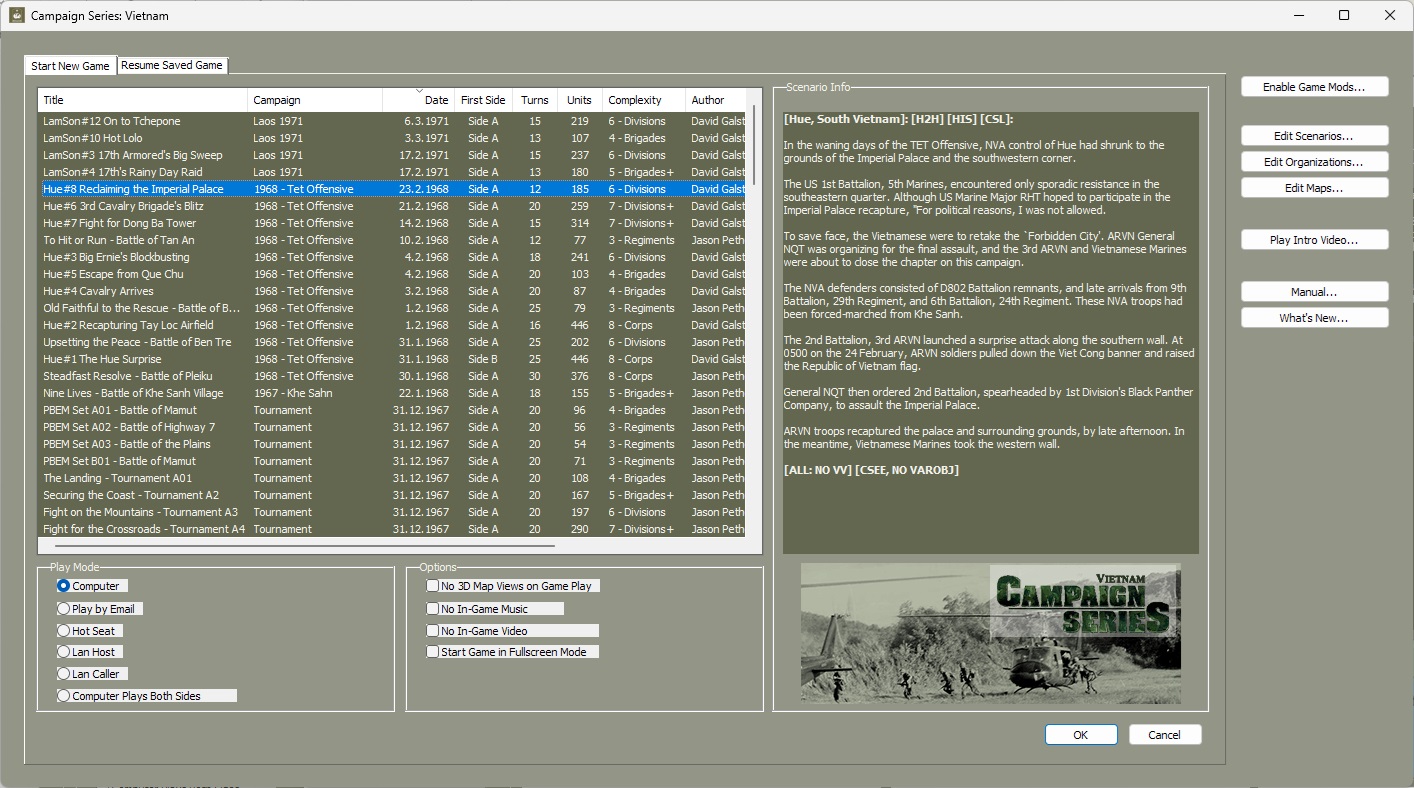
Task: Check the No In-Game Music box
Action: [x=433, y=608]
